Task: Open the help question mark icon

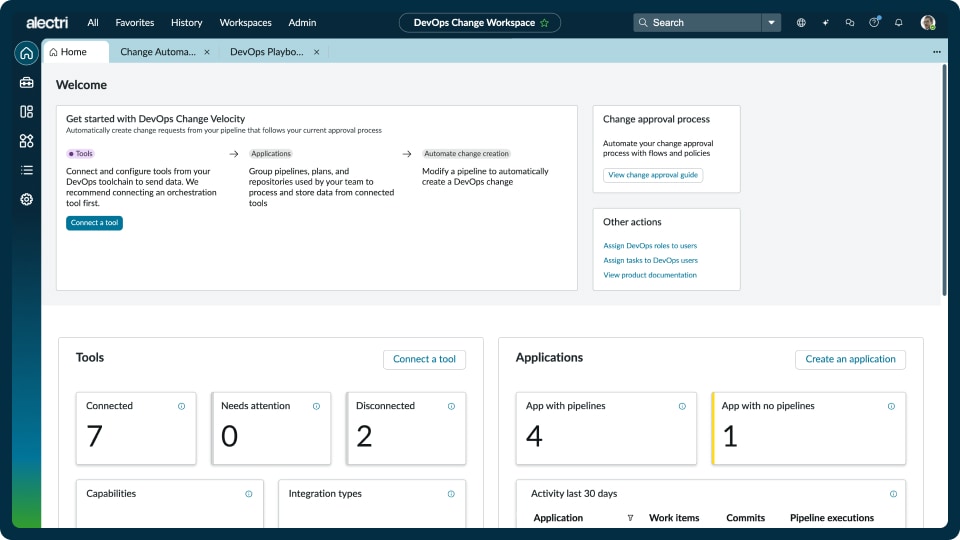Action: (x=874, y=23)
